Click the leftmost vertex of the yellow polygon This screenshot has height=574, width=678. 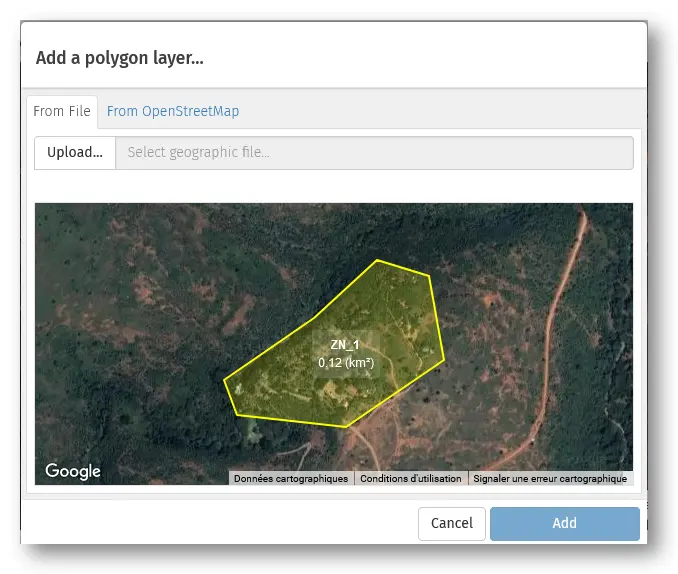(x=225, y=379)
